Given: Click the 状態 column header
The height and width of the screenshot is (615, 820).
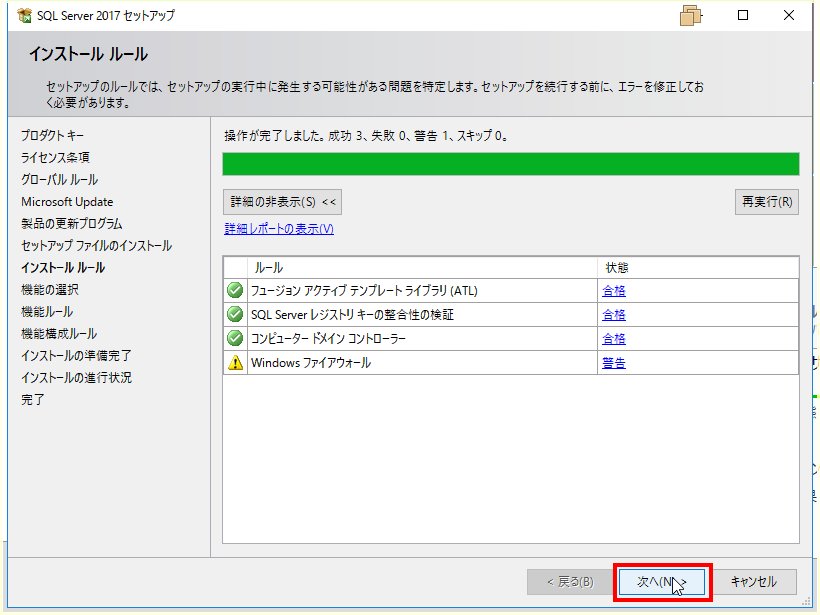Looking at the screenshot, I should click(x=698, y=268).
